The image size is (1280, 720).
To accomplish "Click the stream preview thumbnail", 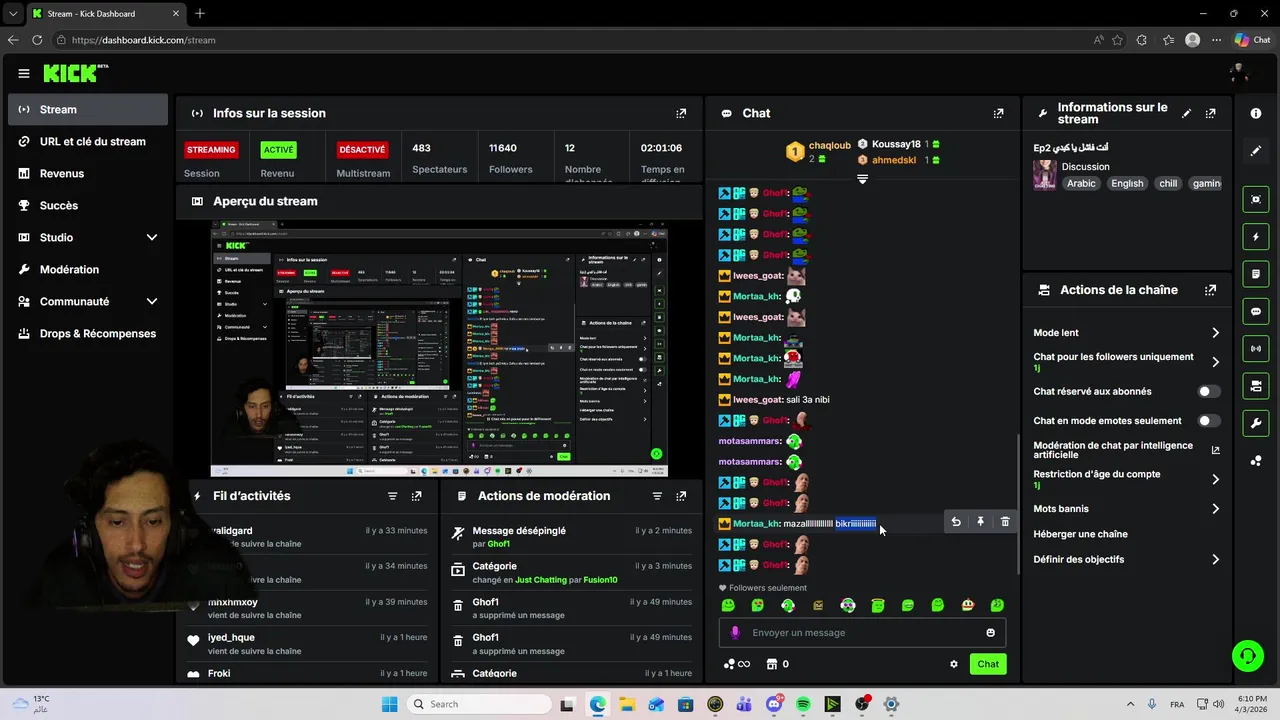I will [x=439, y=350].
